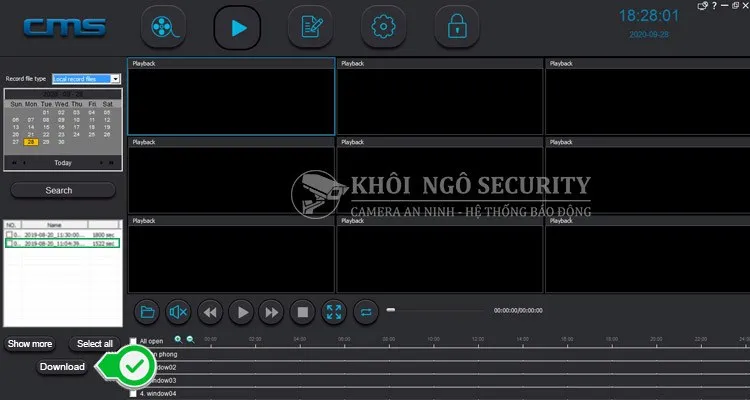Click the 22:00 timeline marker
The height and width of the screenshot is (400, 750).
701,339
